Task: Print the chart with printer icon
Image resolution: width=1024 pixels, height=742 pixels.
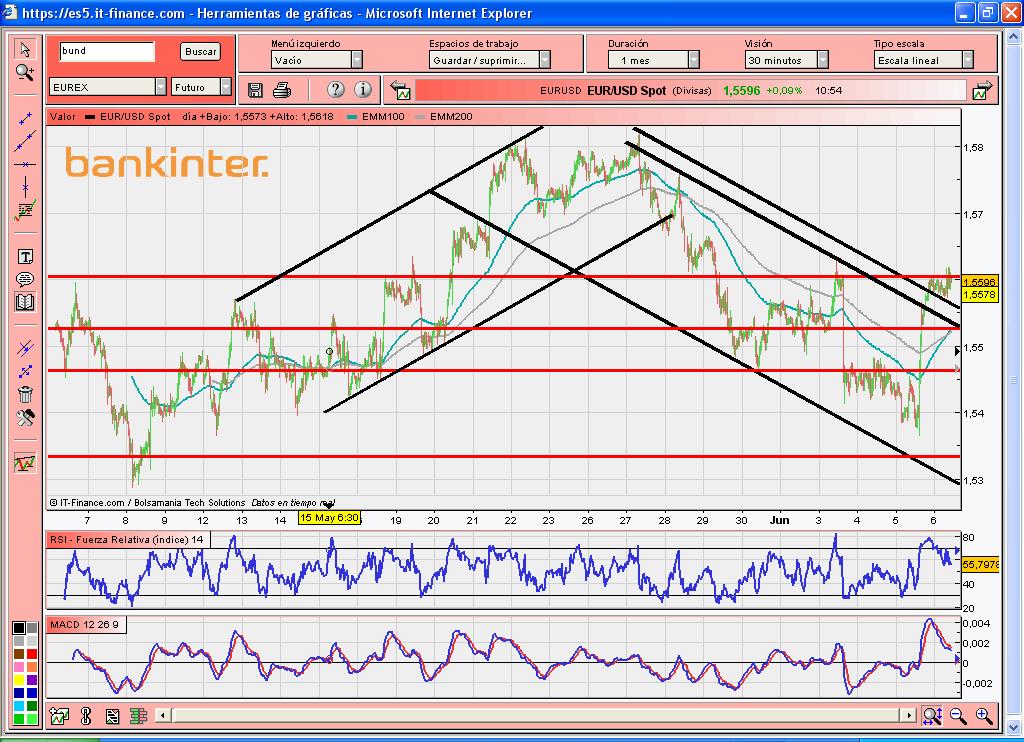Action: coord(282,90)
